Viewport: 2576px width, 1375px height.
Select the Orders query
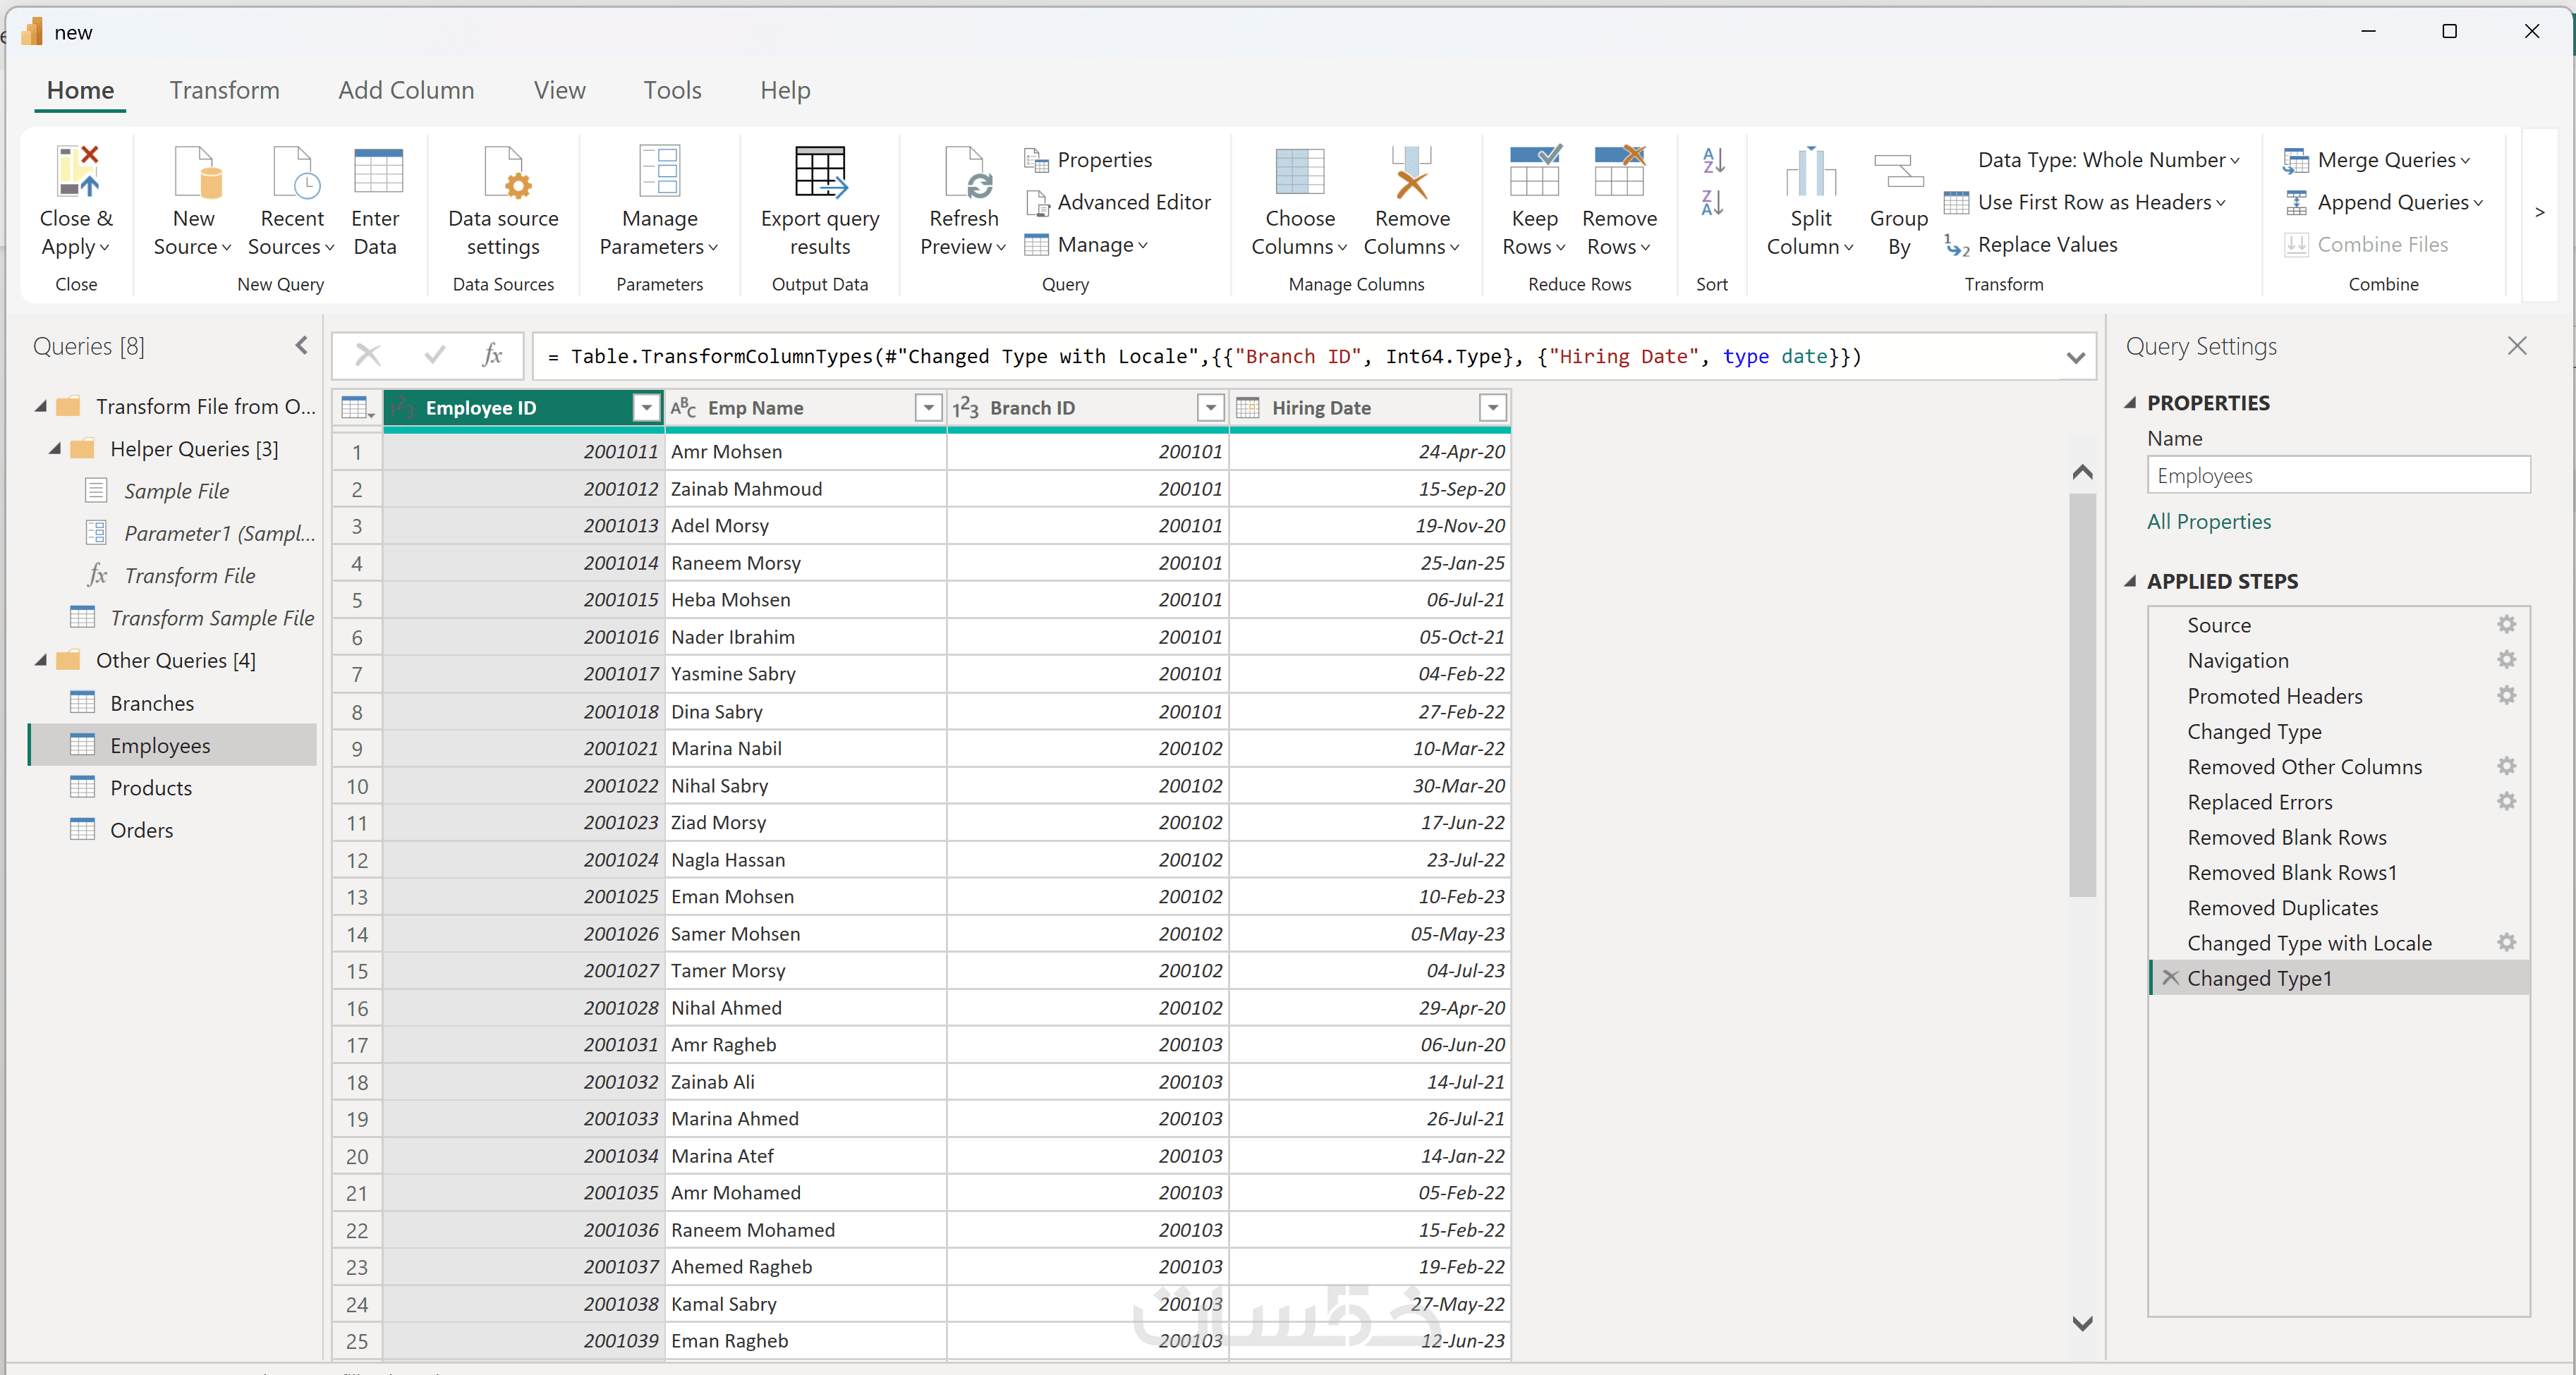(141, 830)
